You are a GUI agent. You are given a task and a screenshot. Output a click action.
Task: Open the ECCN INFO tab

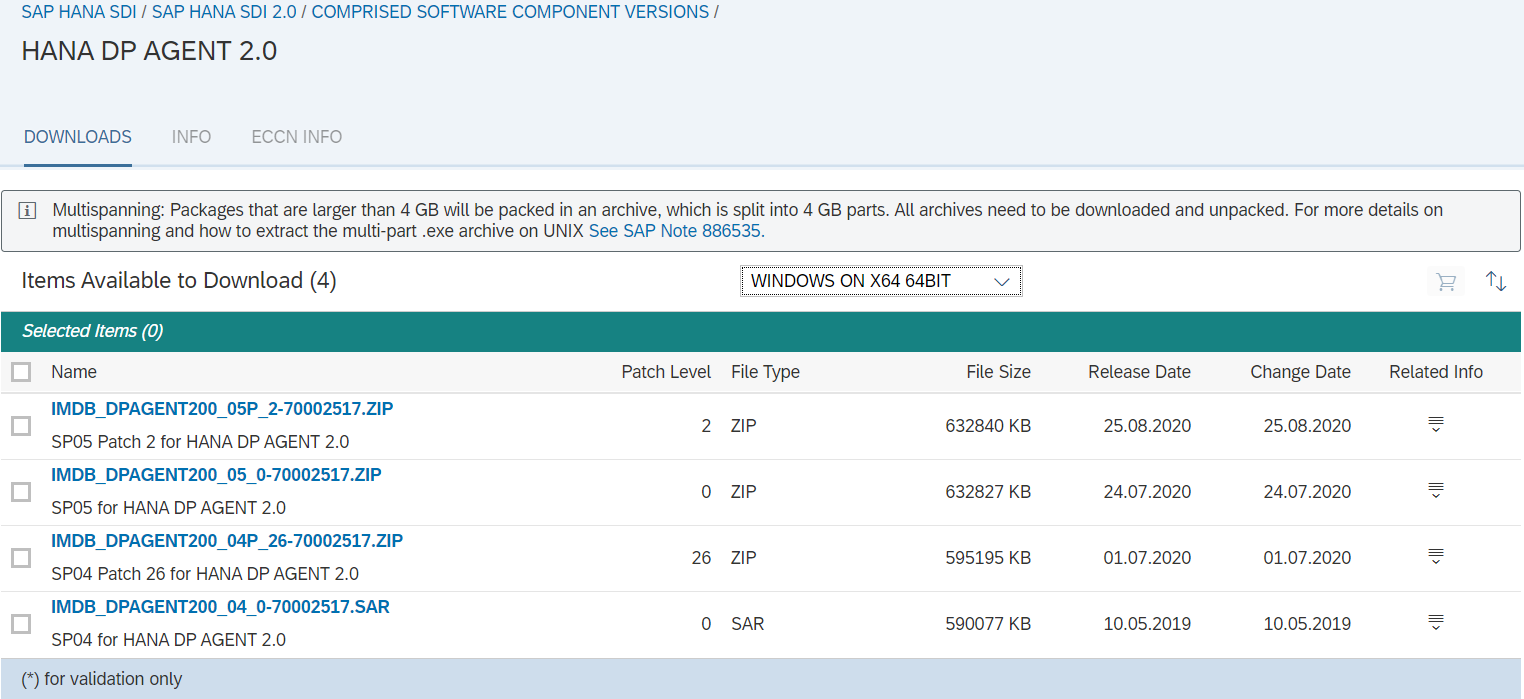tap(297, 137)
